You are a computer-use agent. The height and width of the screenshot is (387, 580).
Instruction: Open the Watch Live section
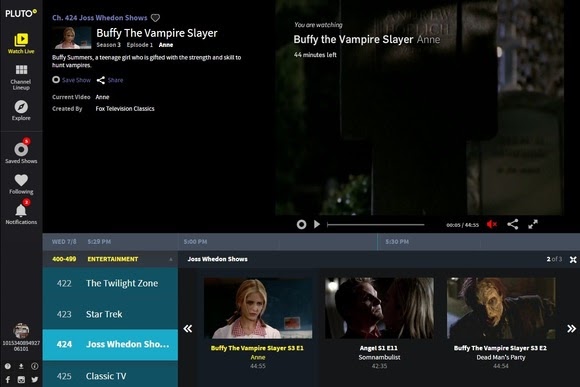tap(21, 44)
